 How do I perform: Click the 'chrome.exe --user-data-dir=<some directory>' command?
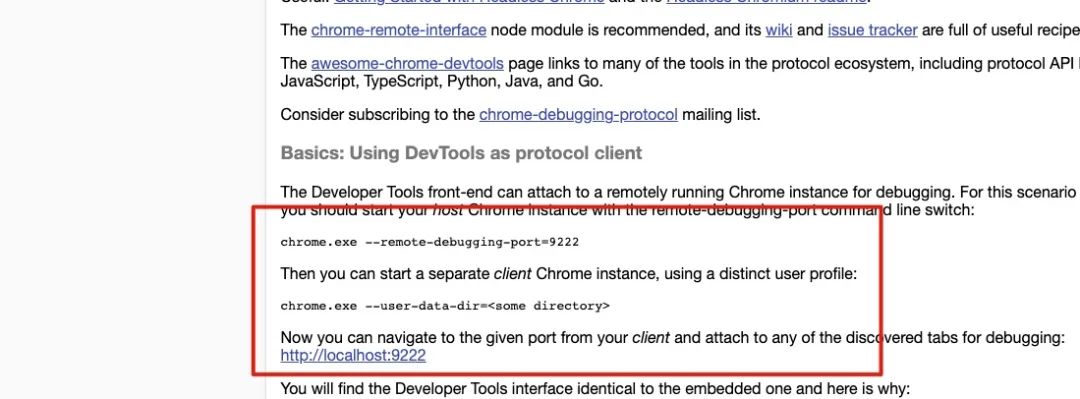(445, 306)
